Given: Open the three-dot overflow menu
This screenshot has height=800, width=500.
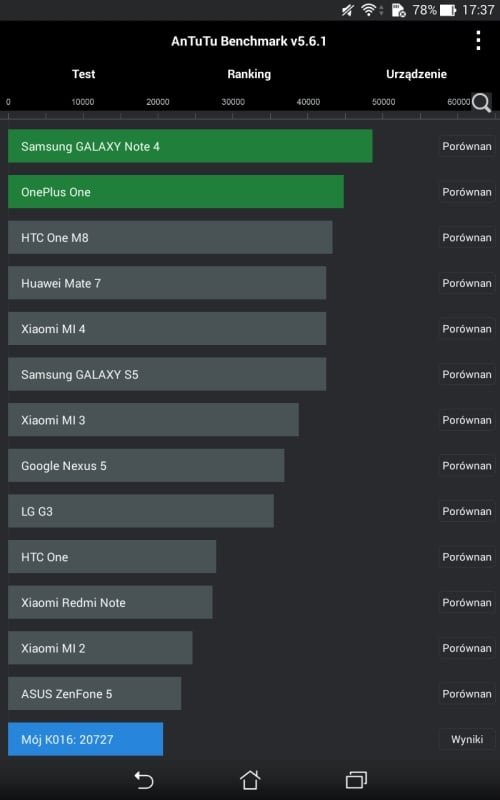Looking at the screenshot, I should click(478, 40).
